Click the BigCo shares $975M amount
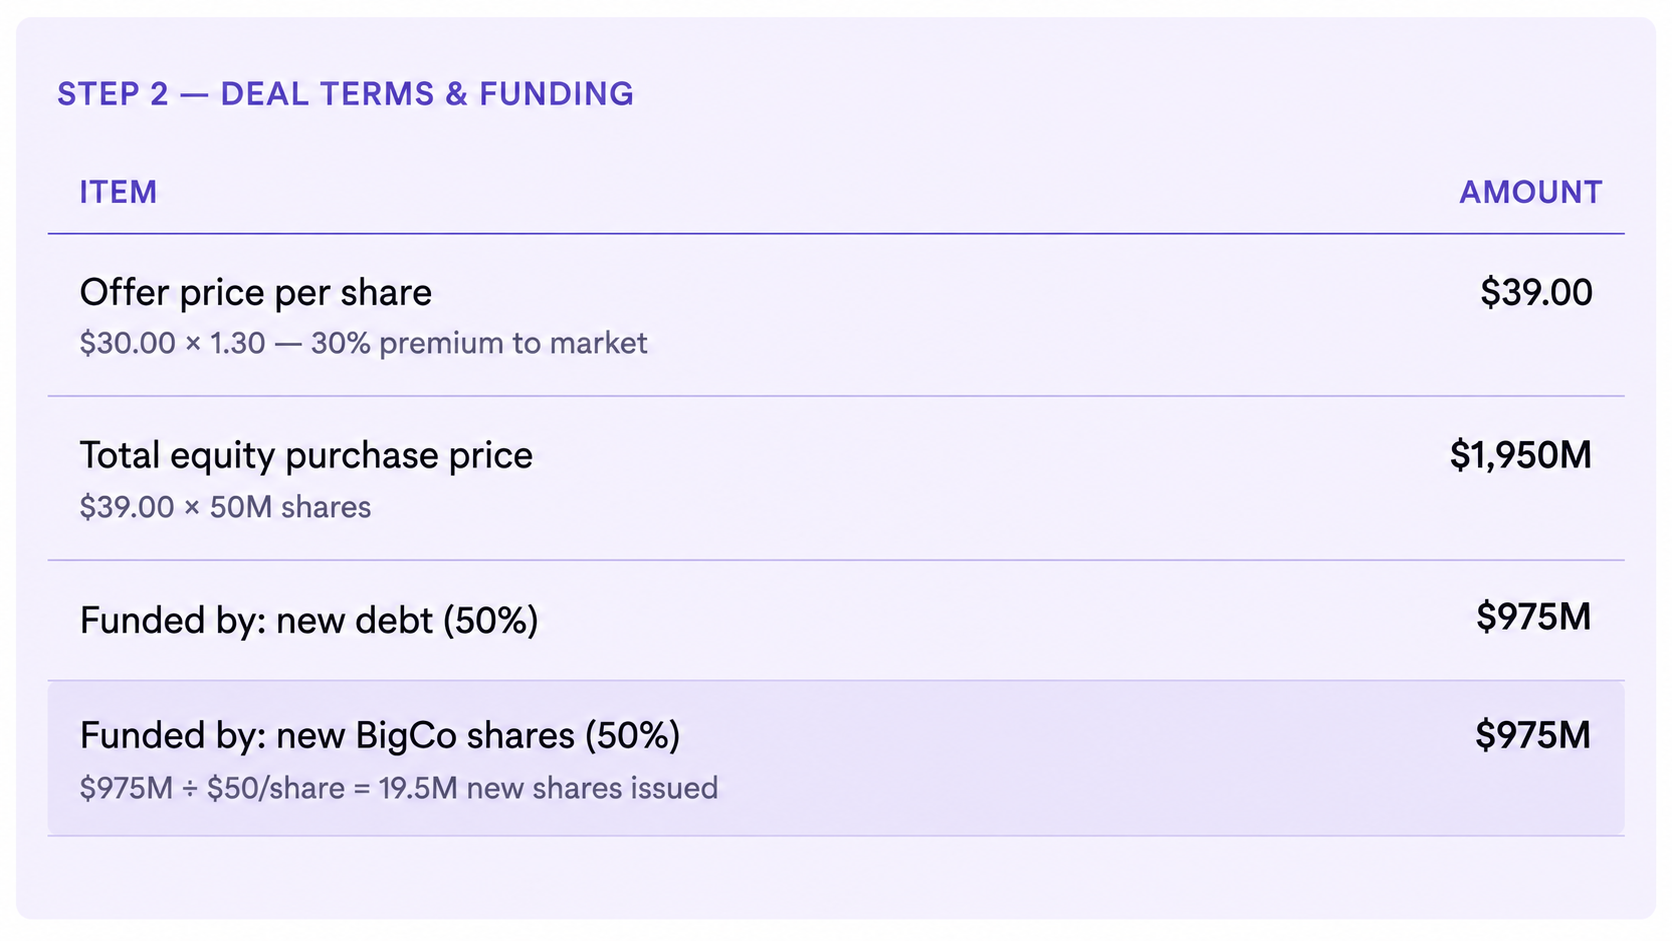The width and height of the screenshot is (1672, 941). (x=1533, y=736)
